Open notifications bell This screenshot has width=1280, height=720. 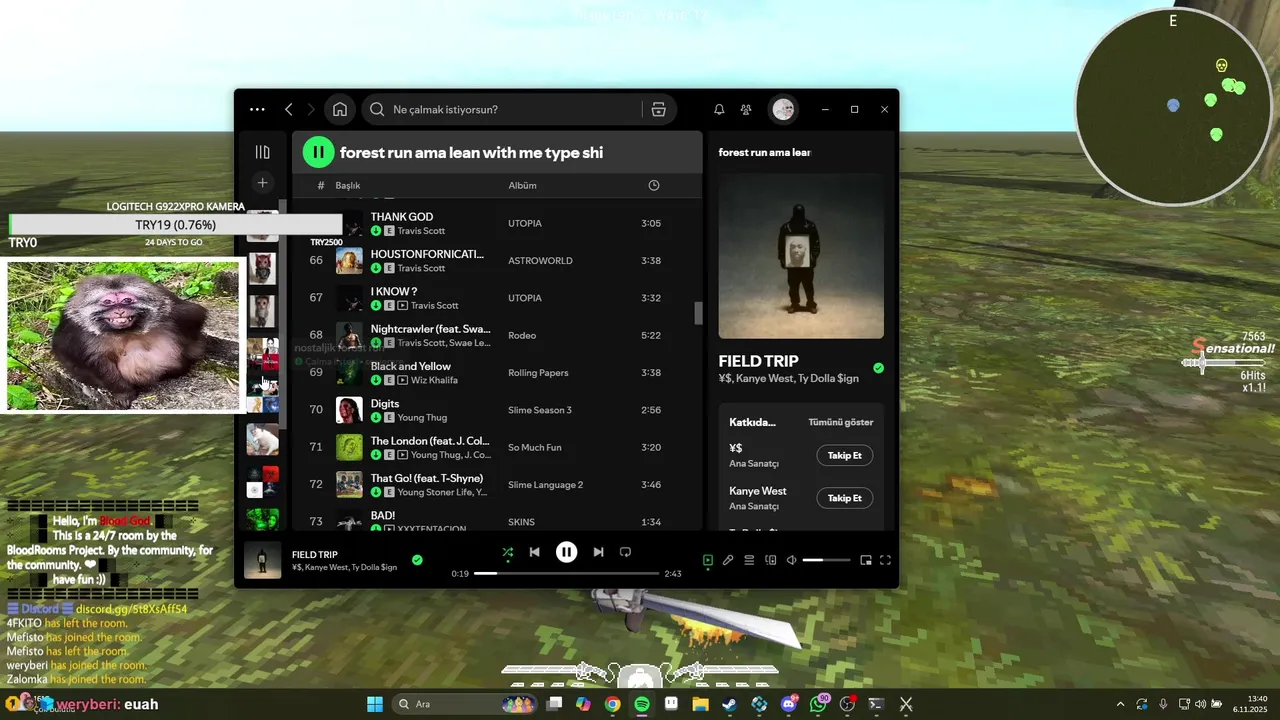coord(719,110)
